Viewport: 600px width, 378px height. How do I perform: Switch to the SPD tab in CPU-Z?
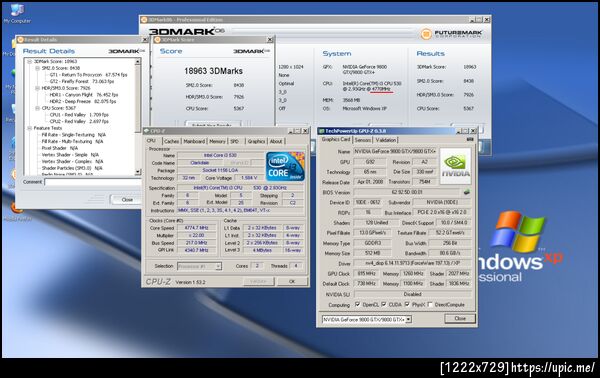click(x=235, y=141)
